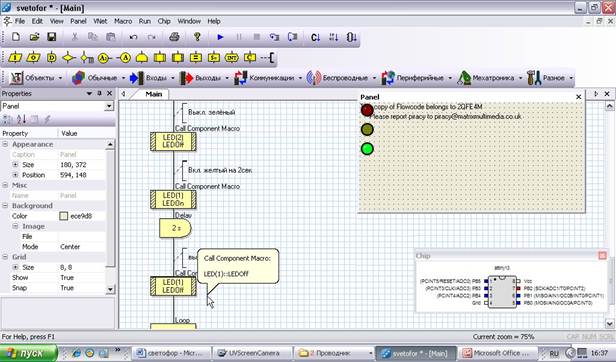This screenshot has height=362, width=616.
Task: Open the Разное components dropdown
Action: [550, 78]
